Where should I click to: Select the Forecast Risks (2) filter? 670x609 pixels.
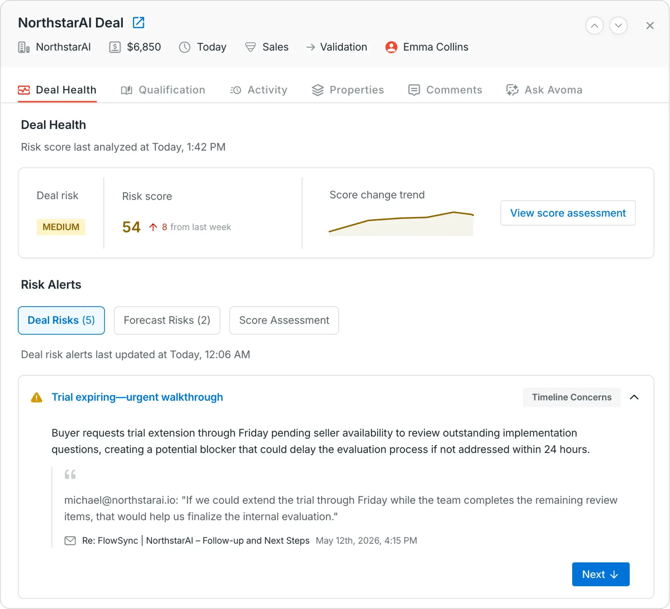(167, 321)
